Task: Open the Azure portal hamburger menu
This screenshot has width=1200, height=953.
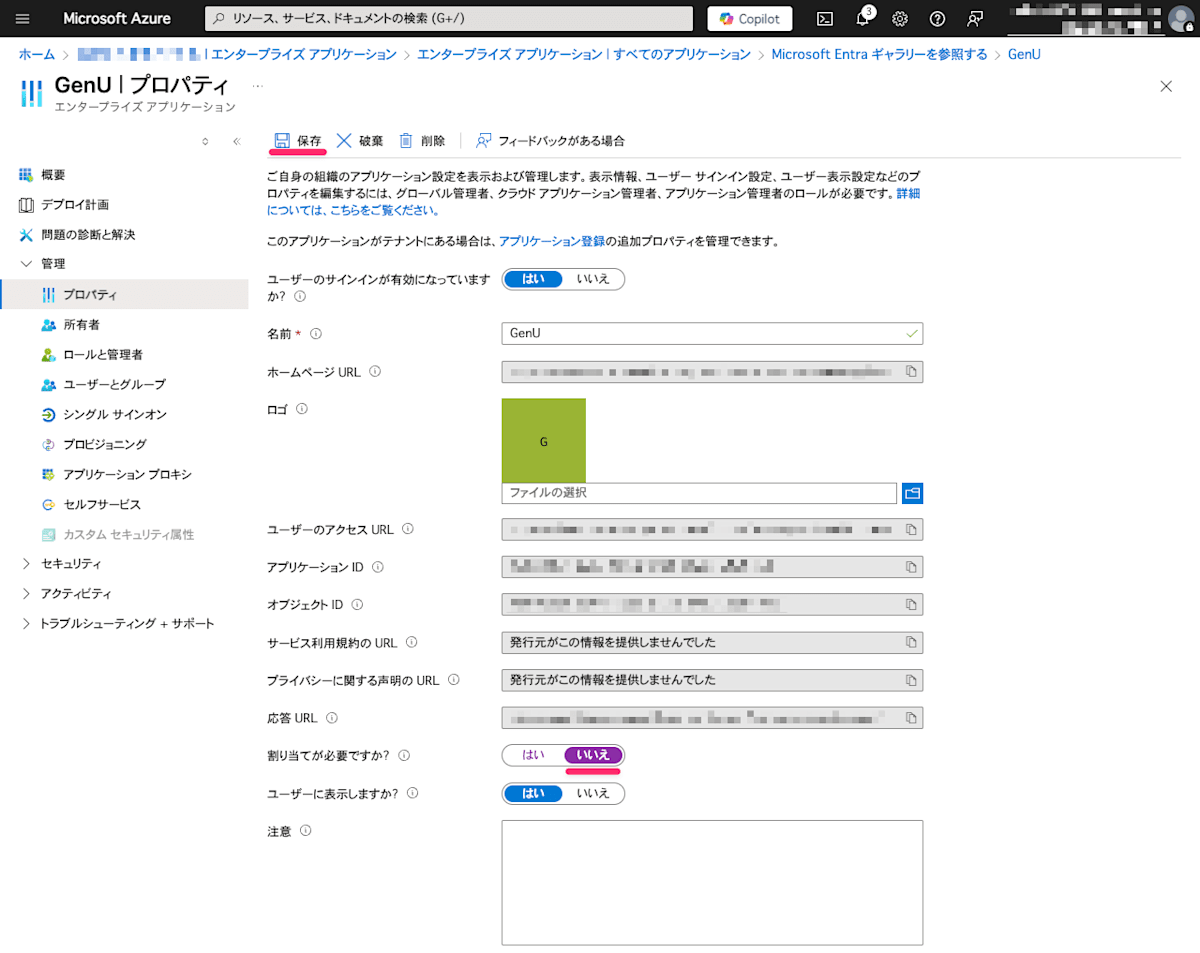Action: tap(23, 18)
